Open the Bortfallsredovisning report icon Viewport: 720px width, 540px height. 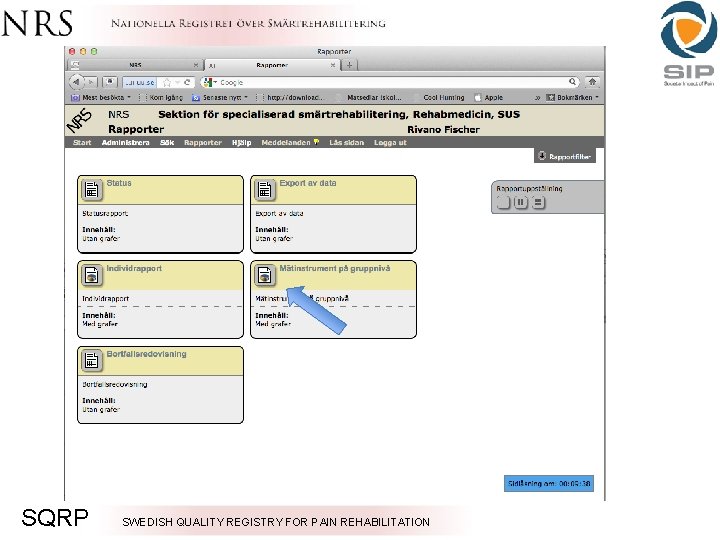pyautogui.click(x=92, y=360)
